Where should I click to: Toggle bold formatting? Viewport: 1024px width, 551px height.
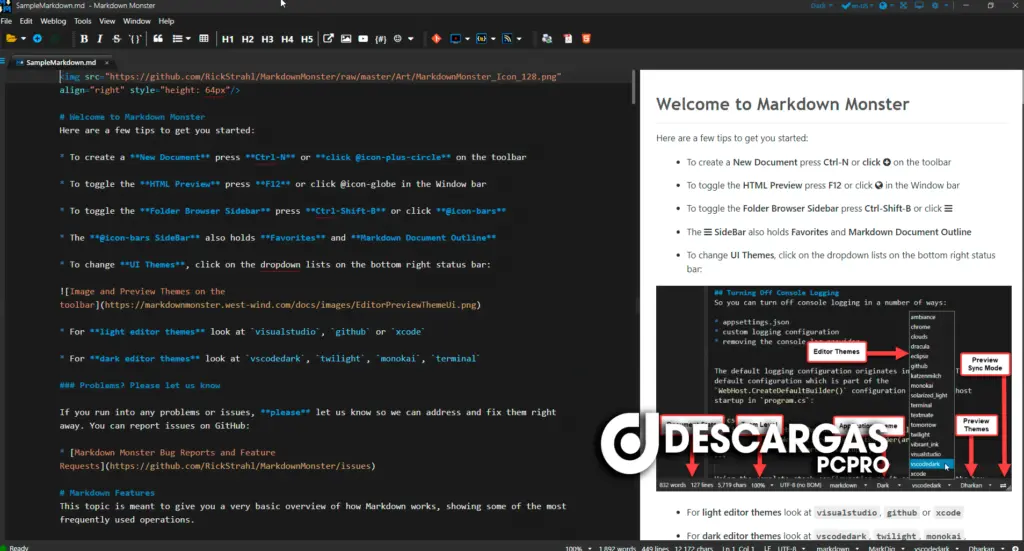[84, 39]
